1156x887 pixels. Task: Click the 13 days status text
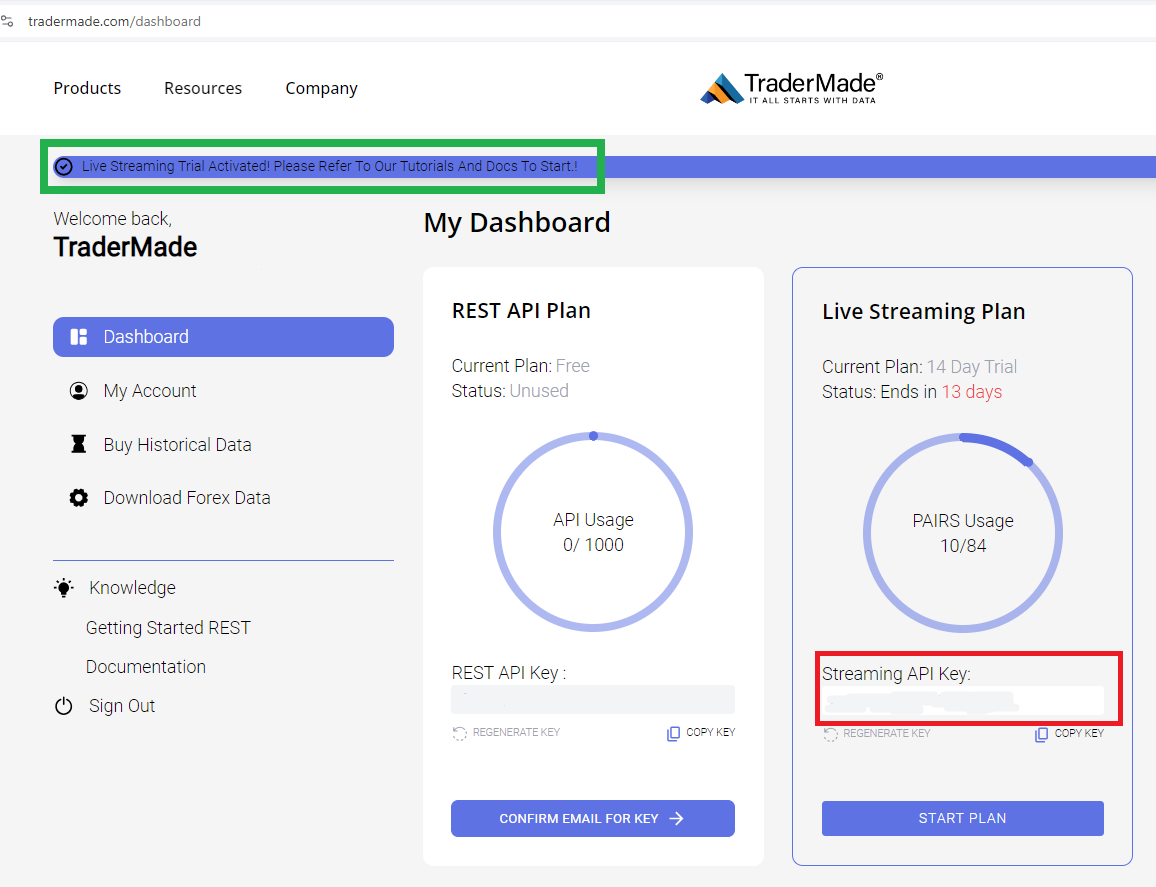[972, 392]
